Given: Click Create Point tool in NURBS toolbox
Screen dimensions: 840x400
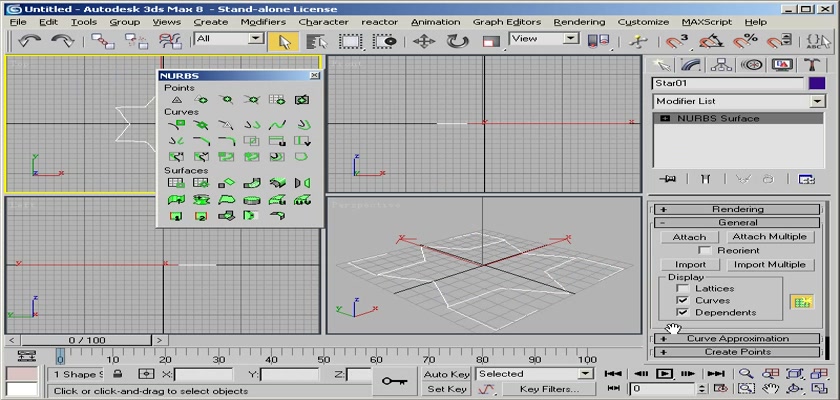Looking at the screenshot, I should pos(176,100).
